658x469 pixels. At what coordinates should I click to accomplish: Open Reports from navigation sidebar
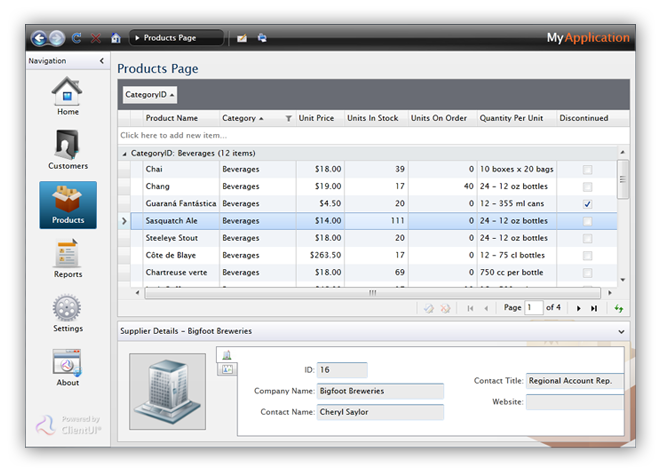click(x=68, y=258)
